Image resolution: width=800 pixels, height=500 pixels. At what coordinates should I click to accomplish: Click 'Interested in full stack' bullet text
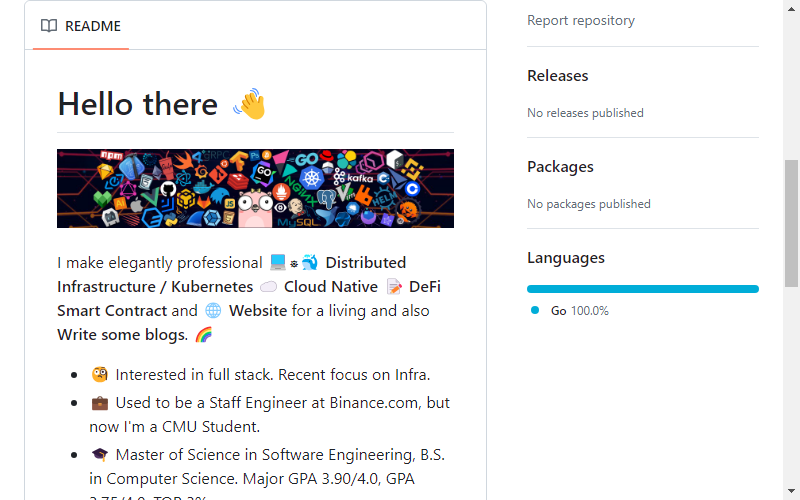[x=272, y=374]
